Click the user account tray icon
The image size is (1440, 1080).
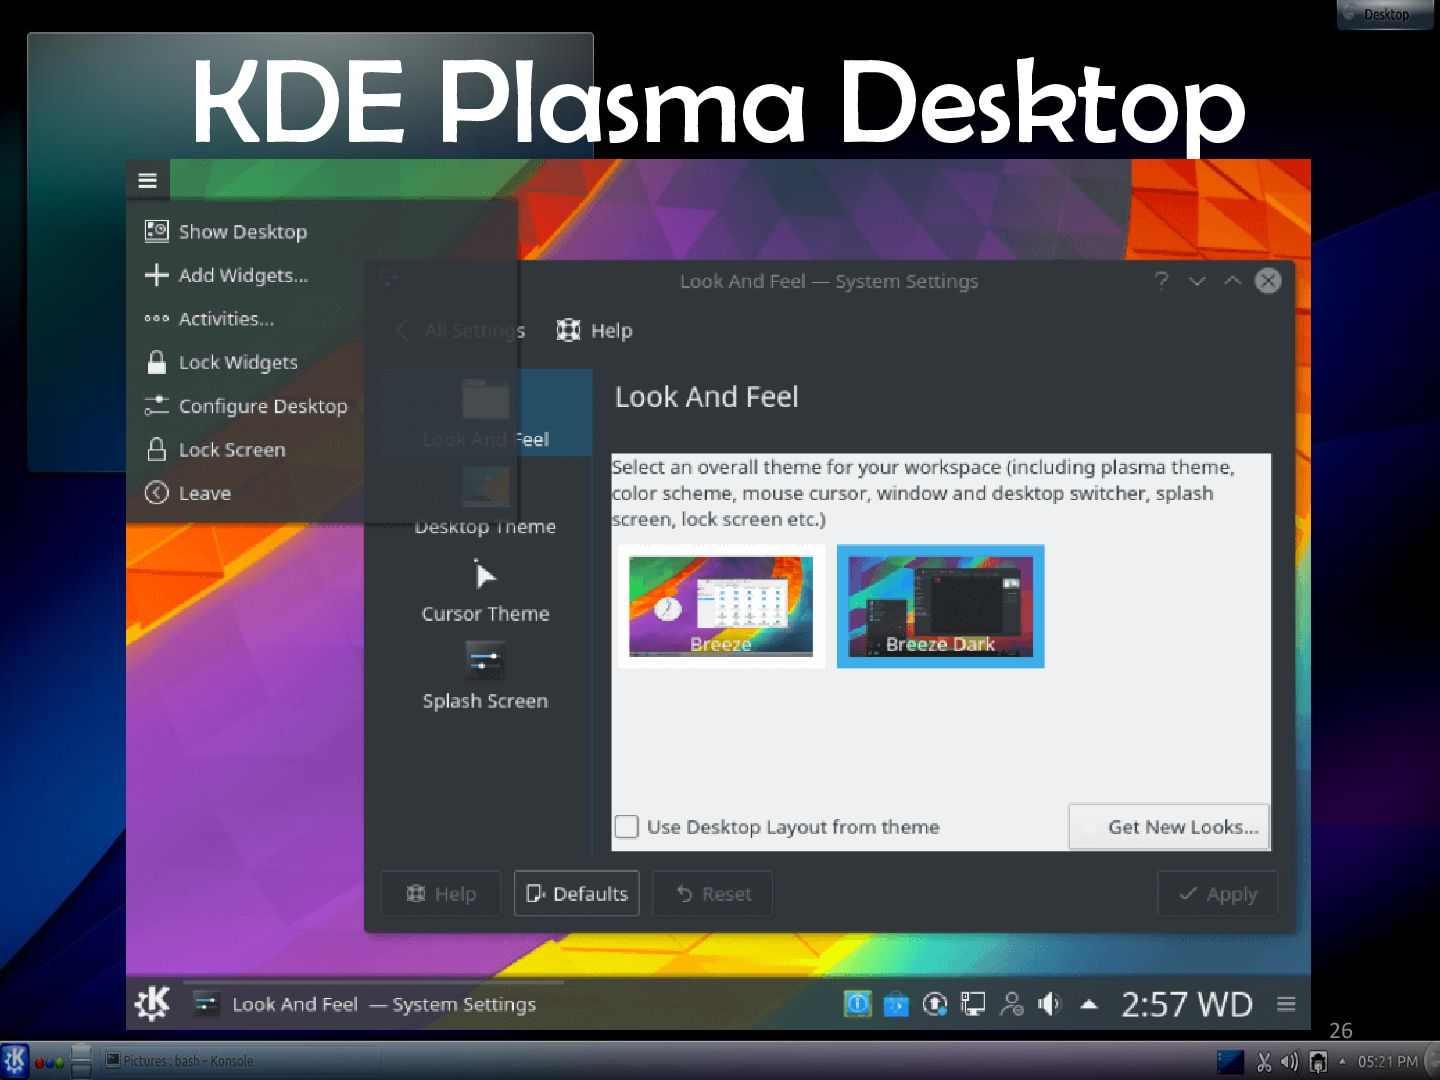(1012, 1004)
